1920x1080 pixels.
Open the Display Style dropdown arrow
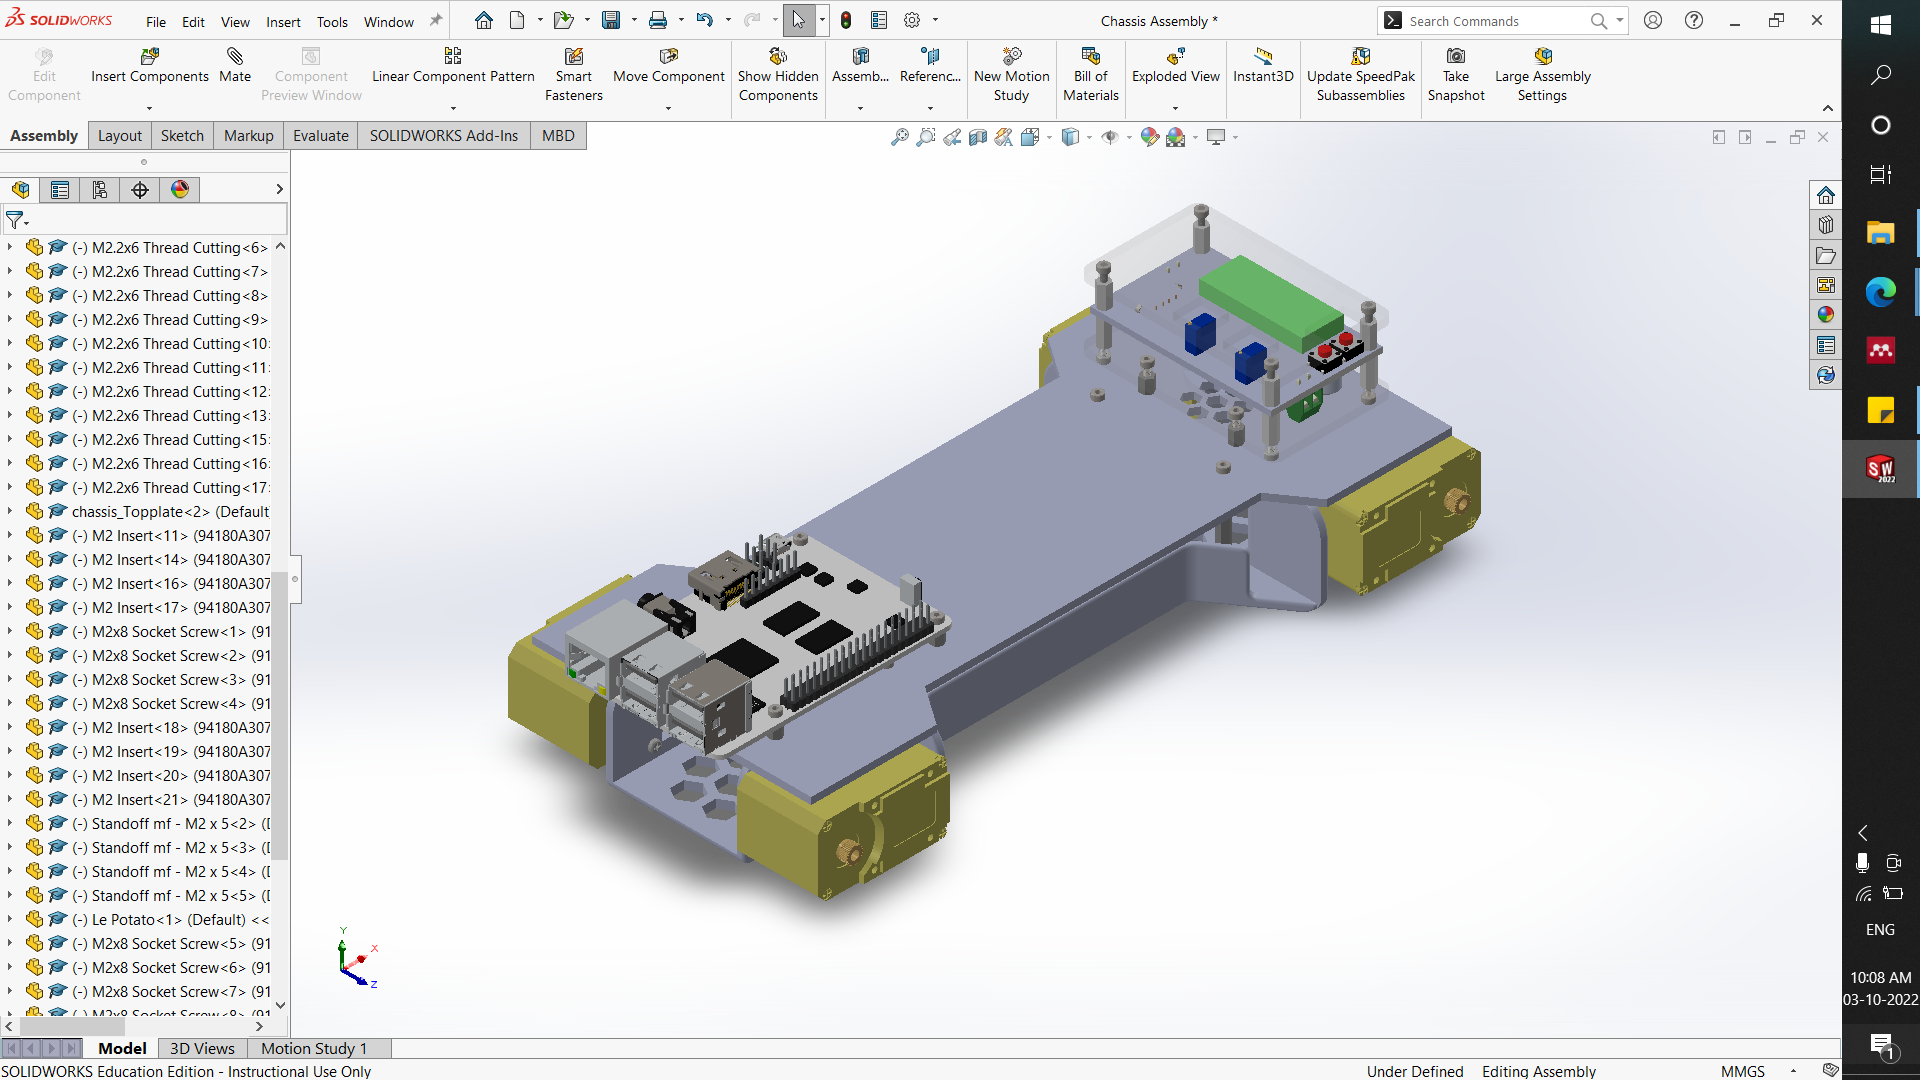(1089, 137)
